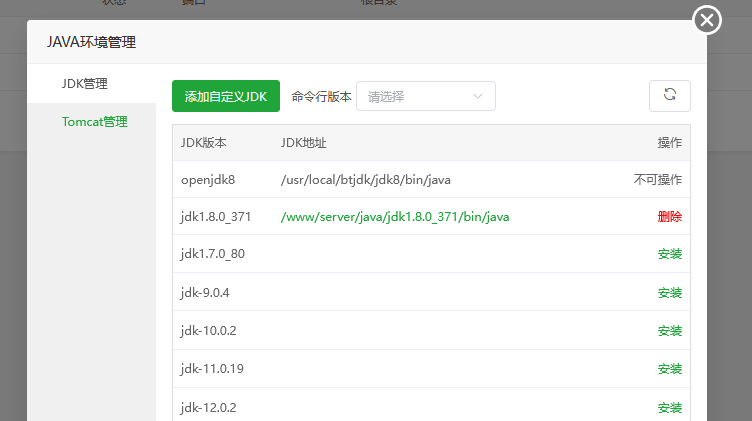Switch to the Tomcat管理 tab

[x=94, y=122]
